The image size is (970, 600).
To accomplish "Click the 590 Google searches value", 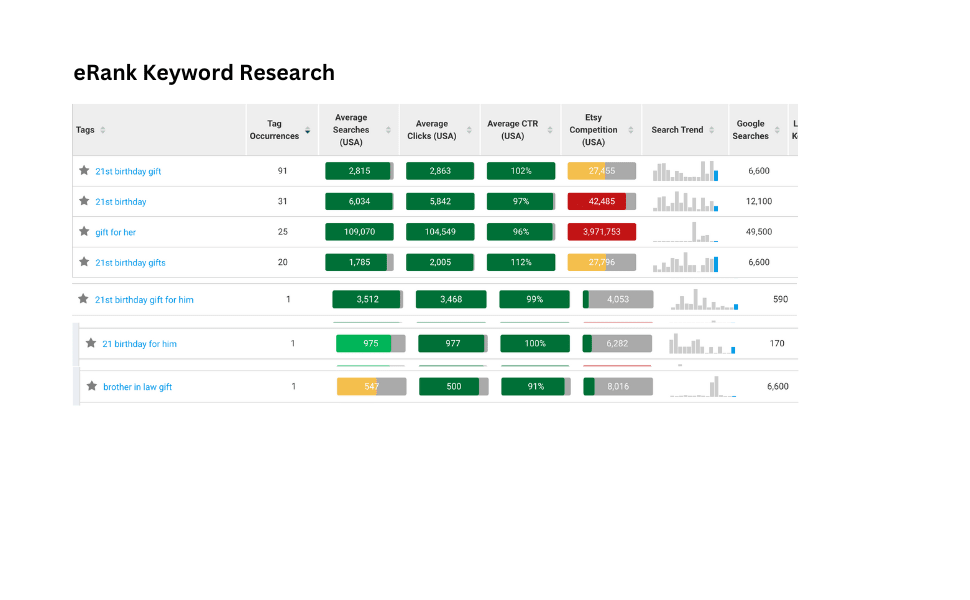I will [x=781, y=299].
